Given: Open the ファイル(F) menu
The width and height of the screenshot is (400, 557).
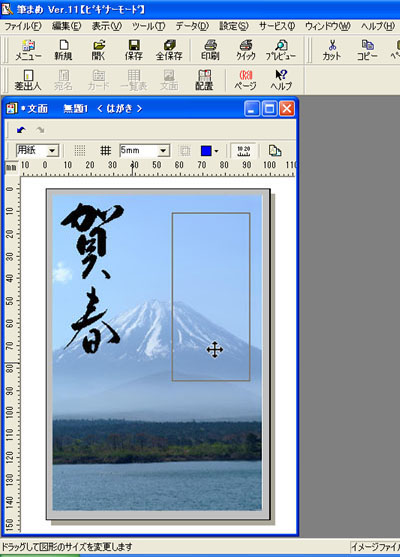Looking at the screenshot, I should pos(23,26).
